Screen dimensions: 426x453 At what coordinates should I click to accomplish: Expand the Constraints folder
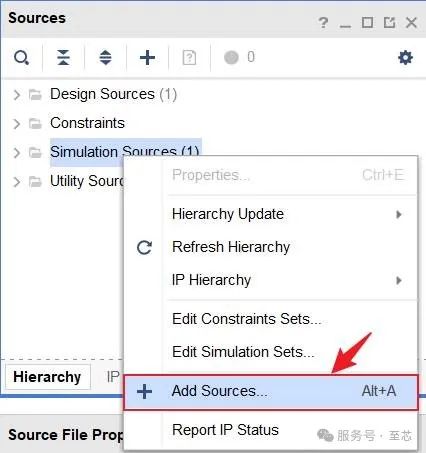[x=17, y=124]
